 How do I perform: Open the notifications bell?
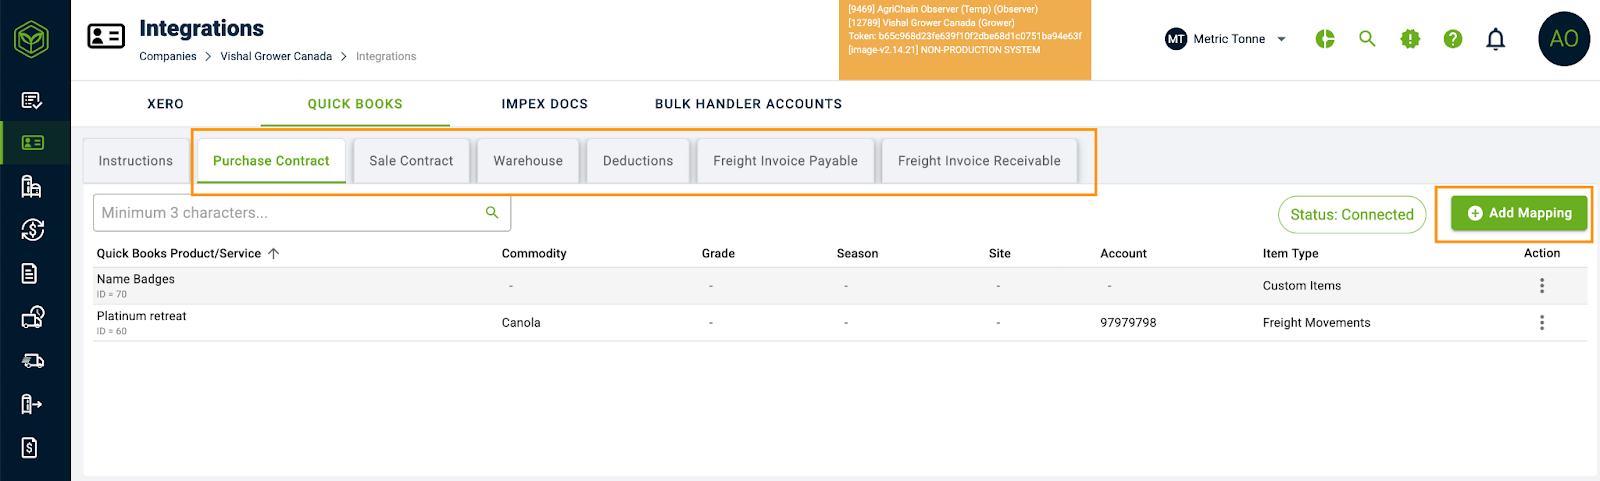[x=1496, y=39]
